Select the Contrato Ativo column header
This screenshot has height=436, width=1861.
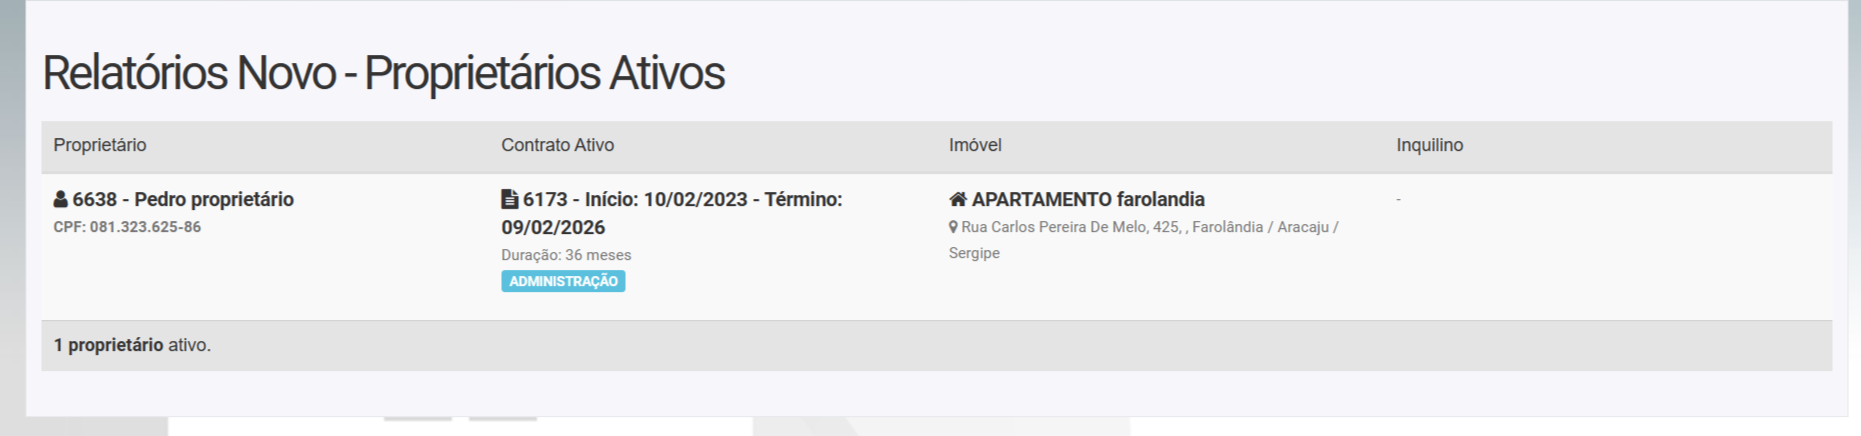coord(557,145)
